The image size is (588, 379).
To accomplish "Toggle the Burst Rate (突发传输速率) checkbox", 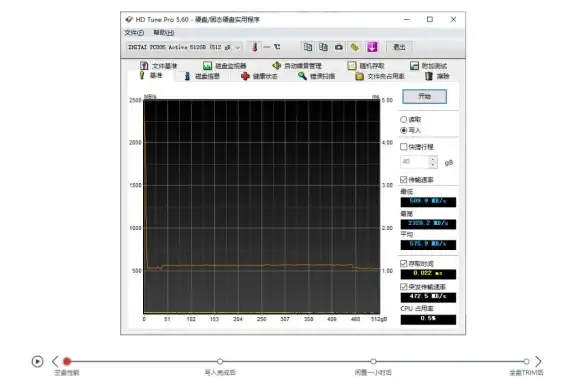I will [x=404, y=287].
